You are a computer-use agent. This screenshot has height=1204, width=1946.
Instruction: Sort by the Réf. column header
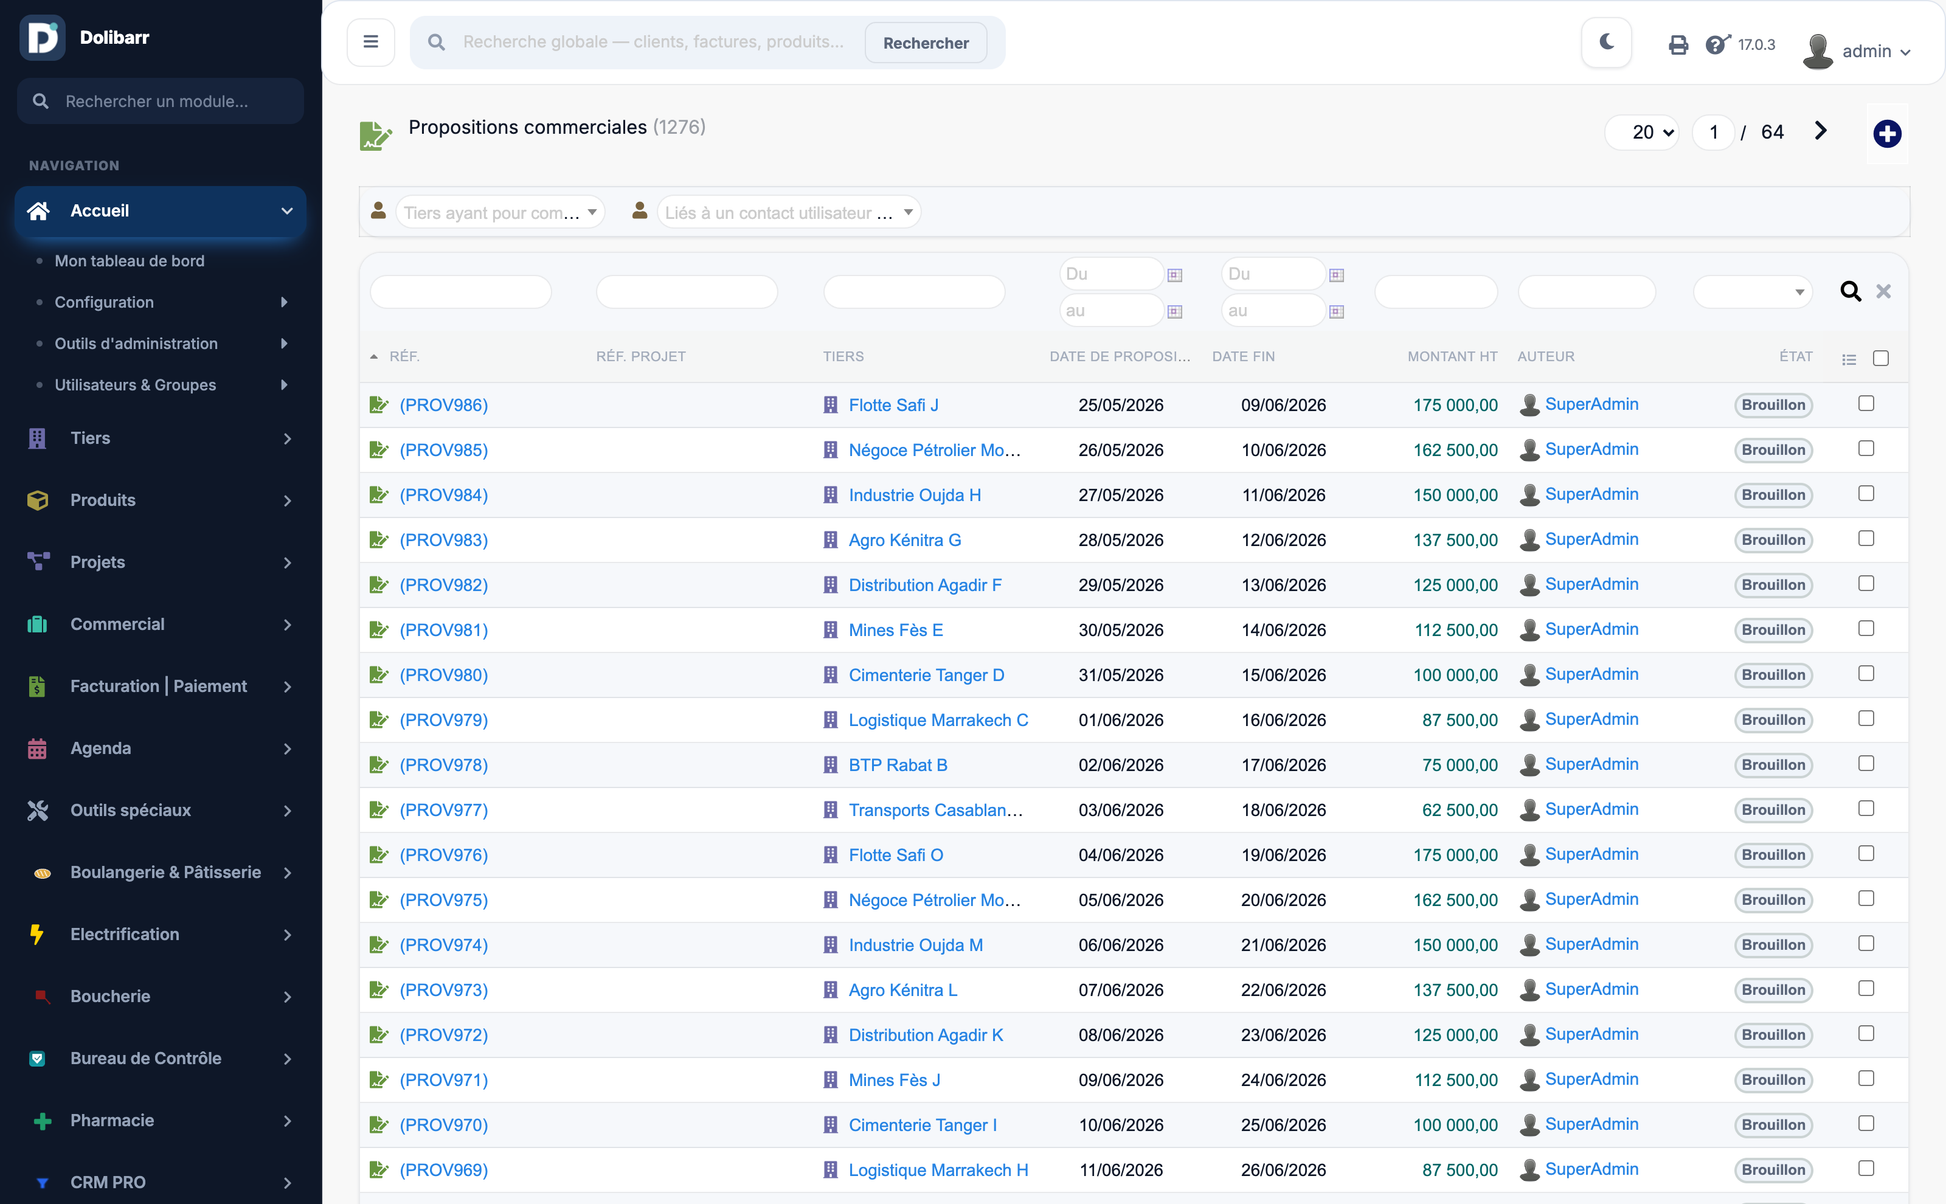click(x=404, y=356)
